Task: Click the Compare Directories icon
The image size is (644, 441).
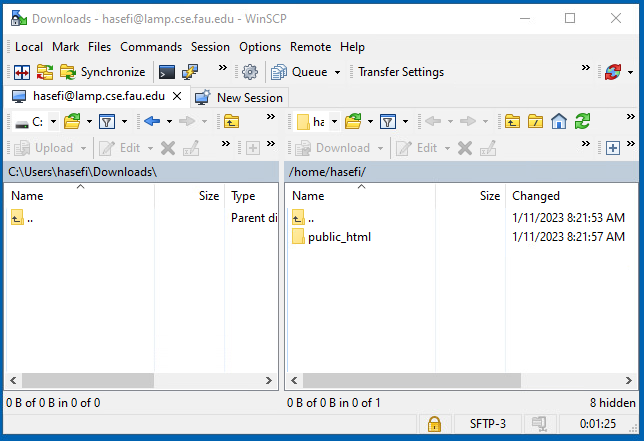Action: click(21, 72)
